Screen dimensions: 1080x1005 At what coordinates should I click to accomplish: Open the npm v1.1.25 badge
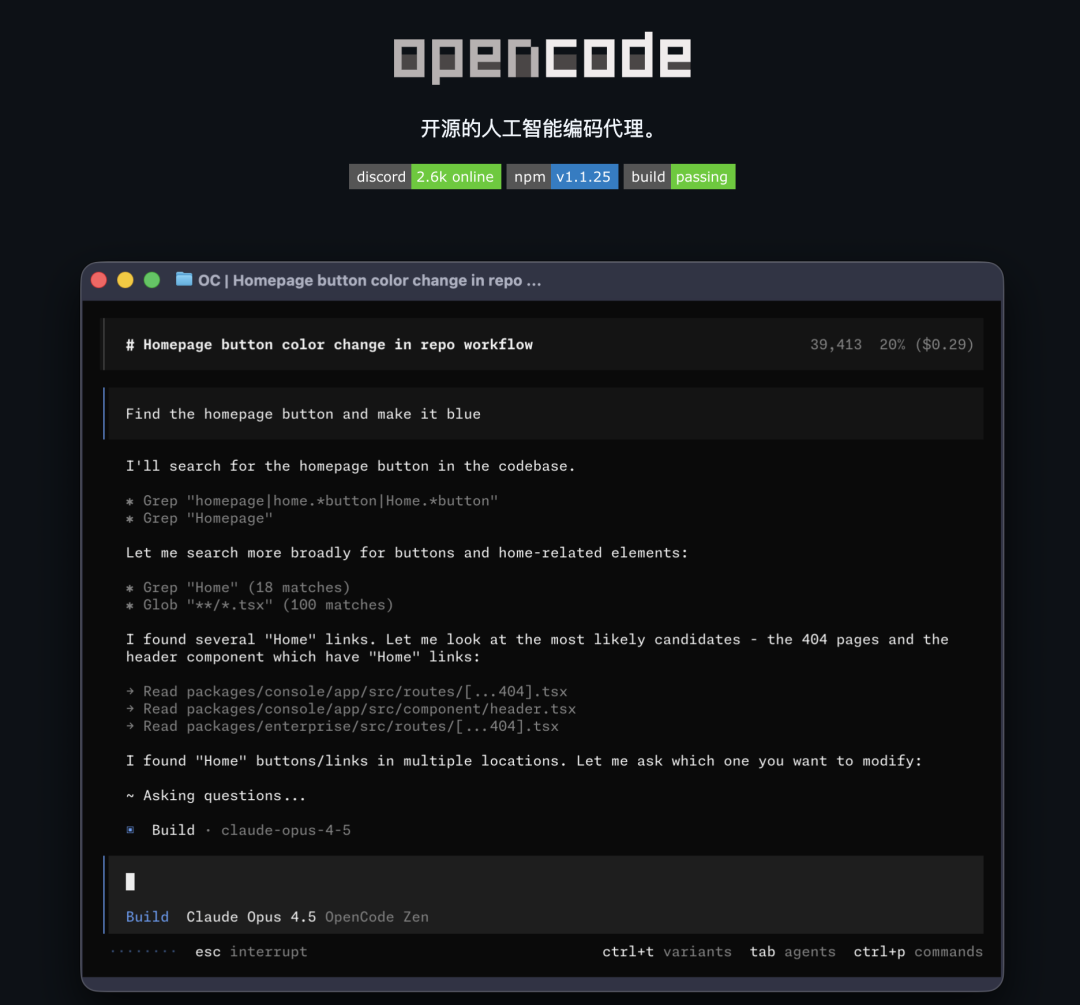[x=562, y=176]
